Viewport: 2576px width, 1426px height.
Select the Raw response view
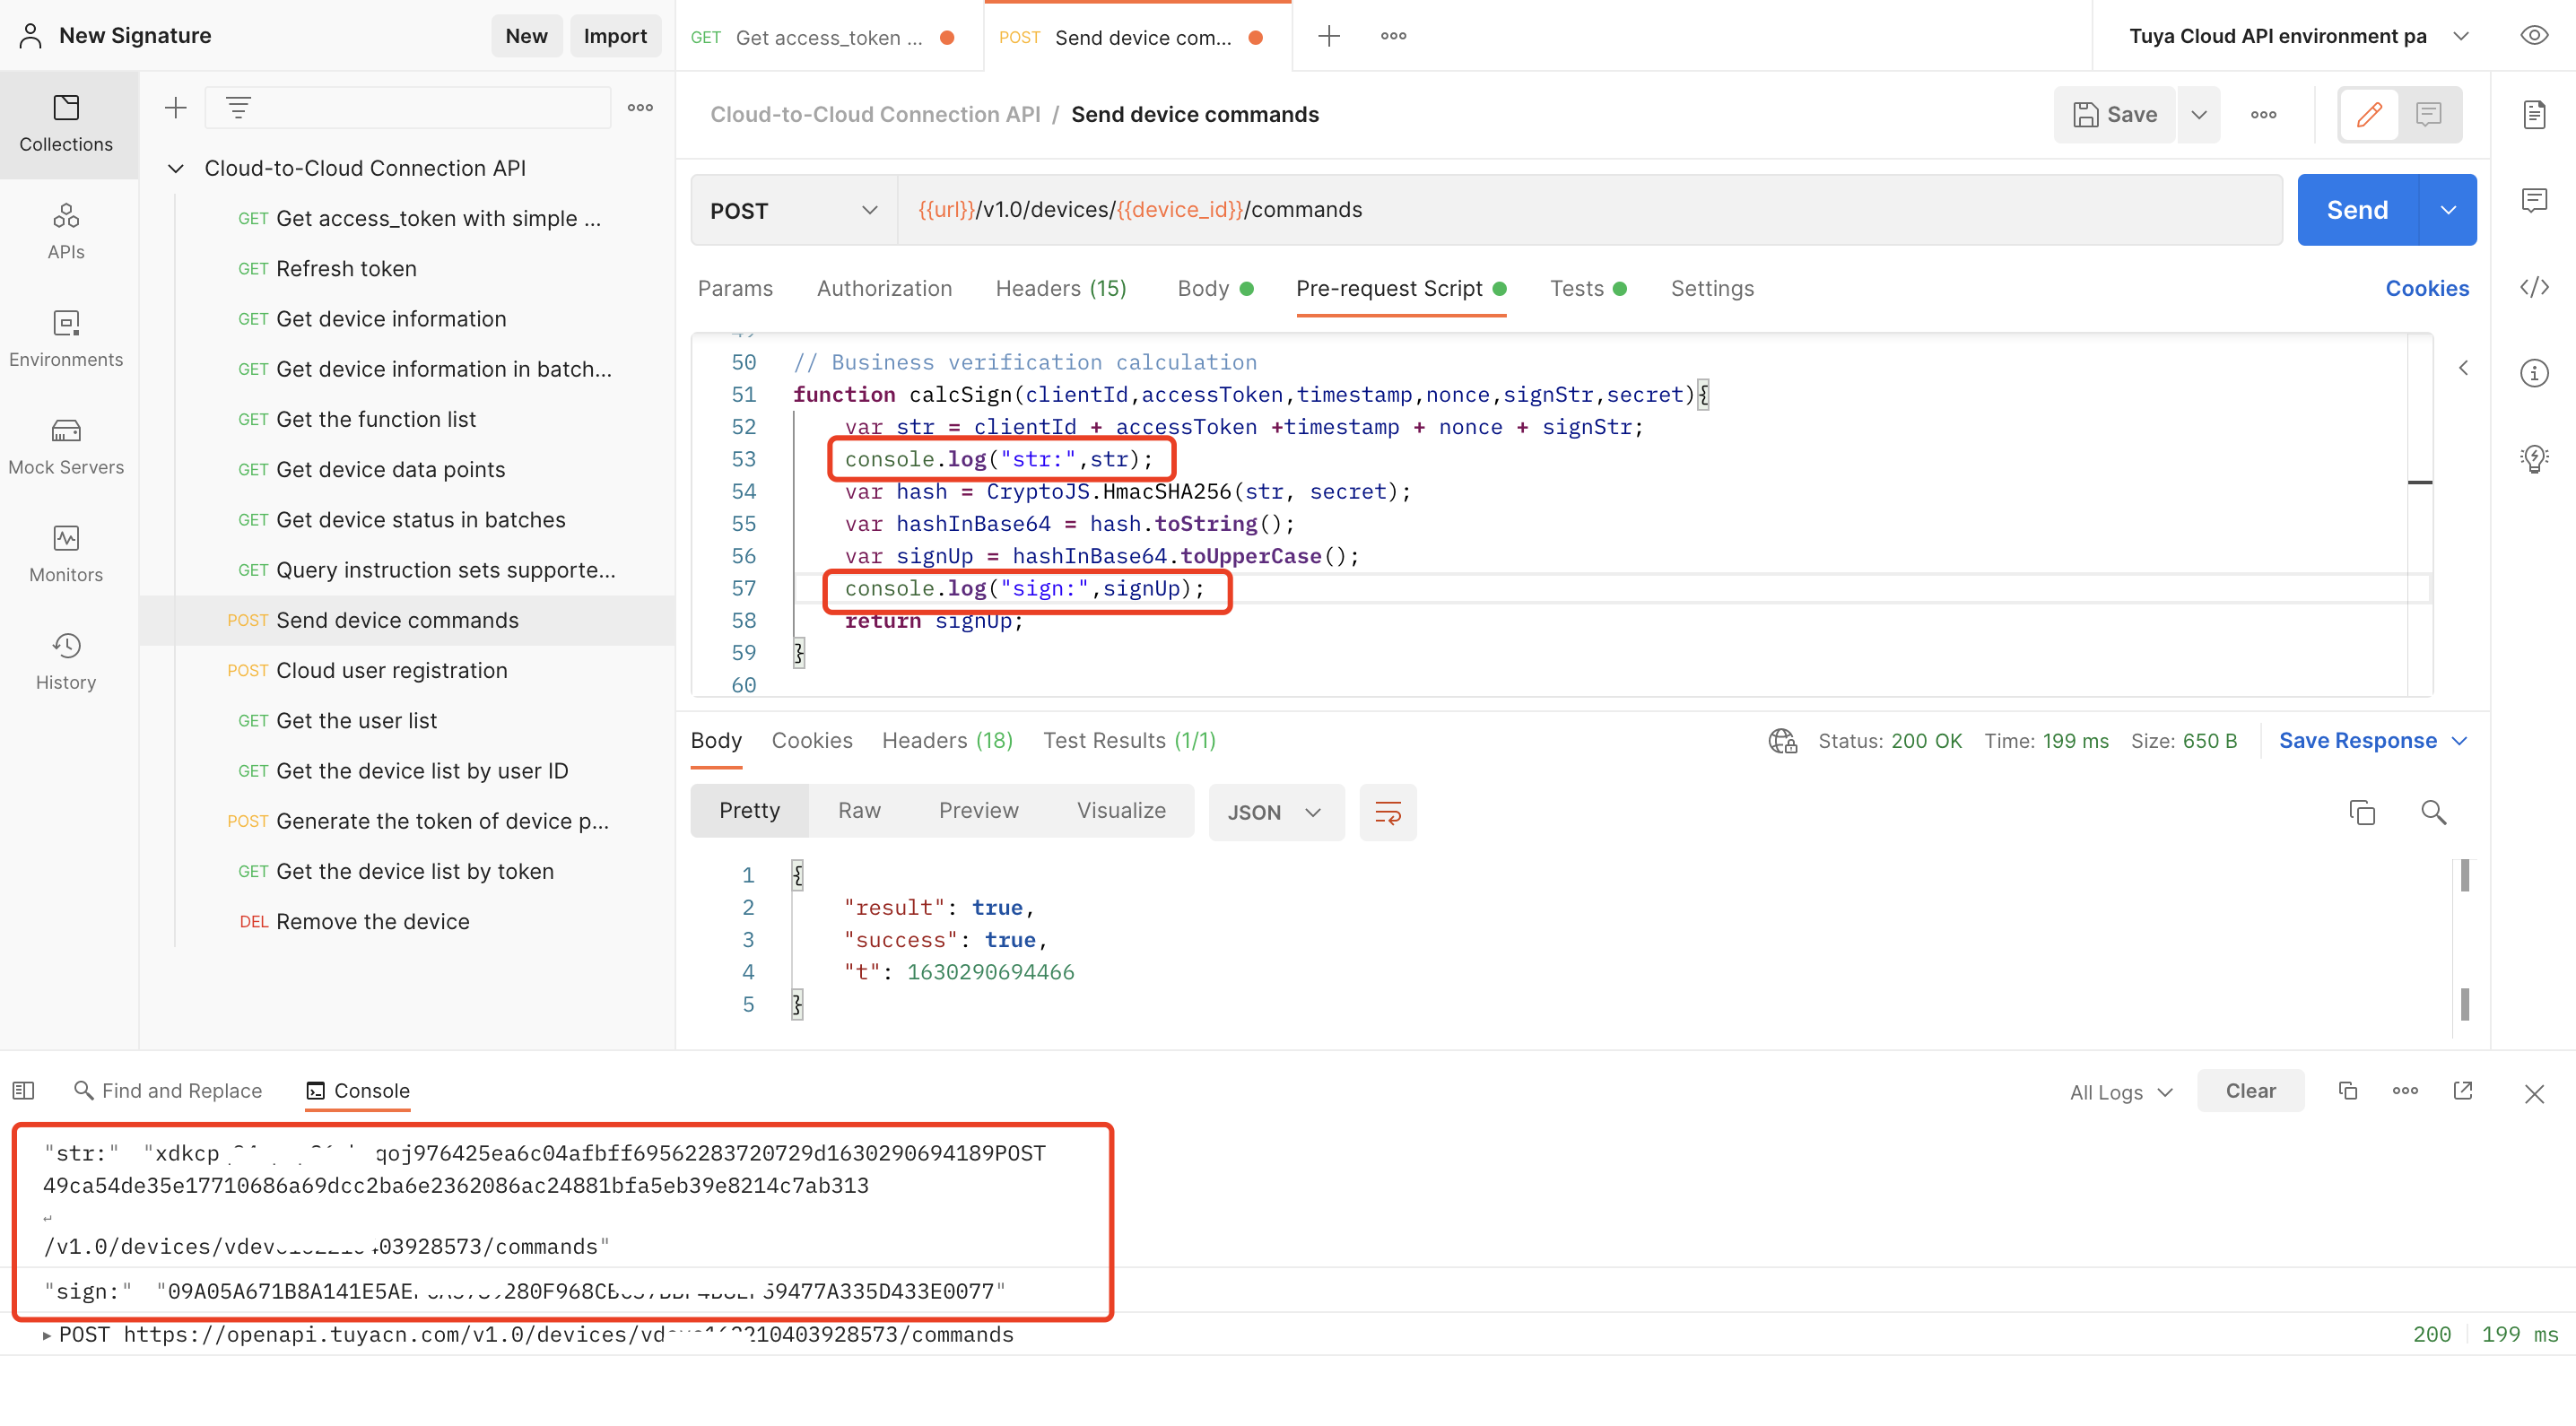[x=859, y=811]
